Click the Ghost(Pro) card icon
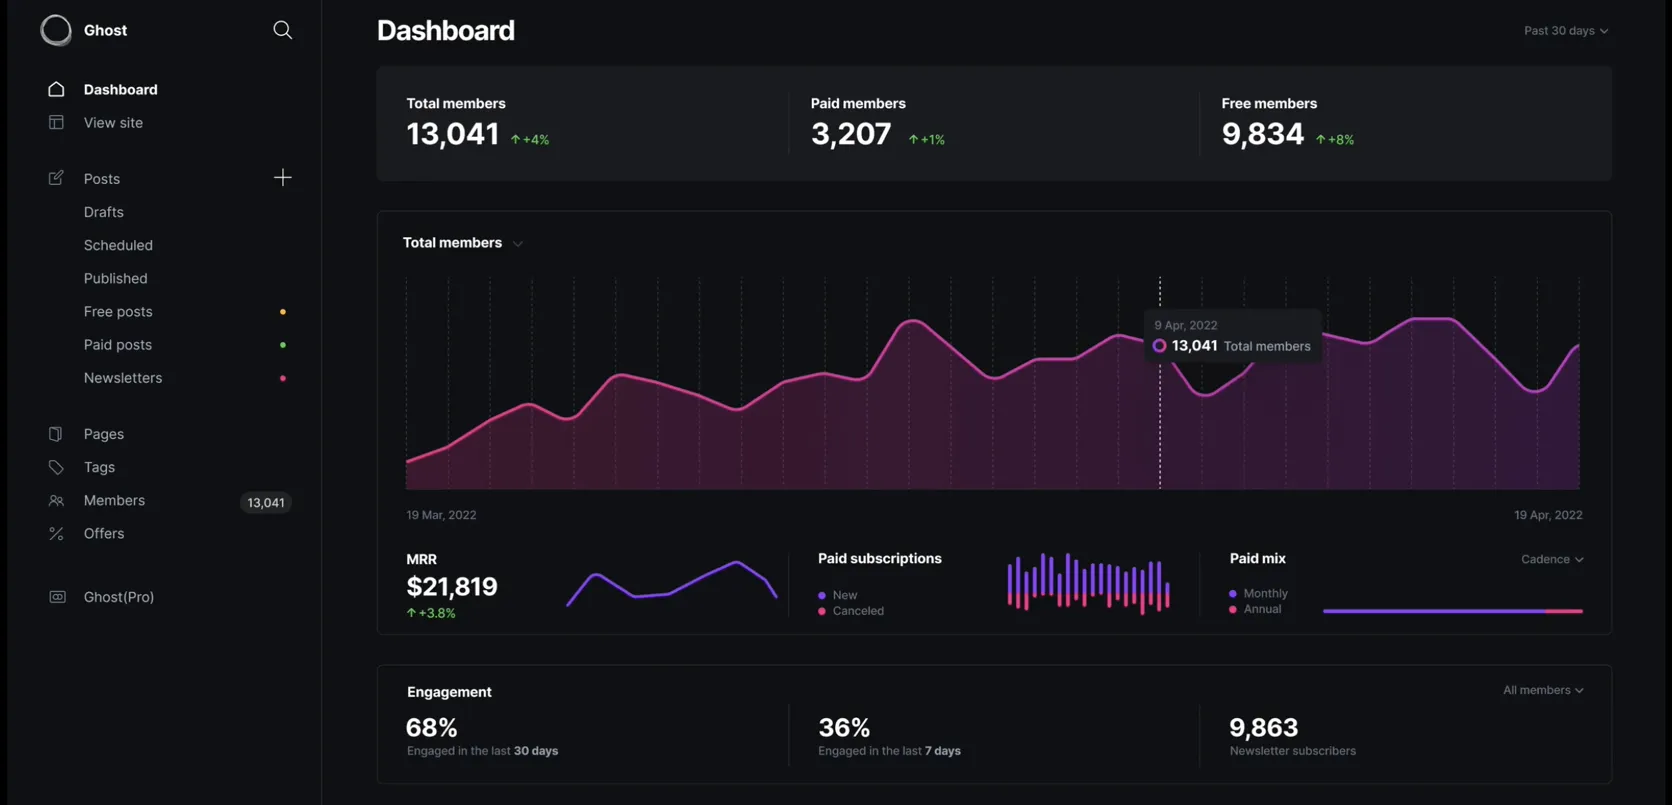The image size is (1672, 805). click(x=57, y=597)
